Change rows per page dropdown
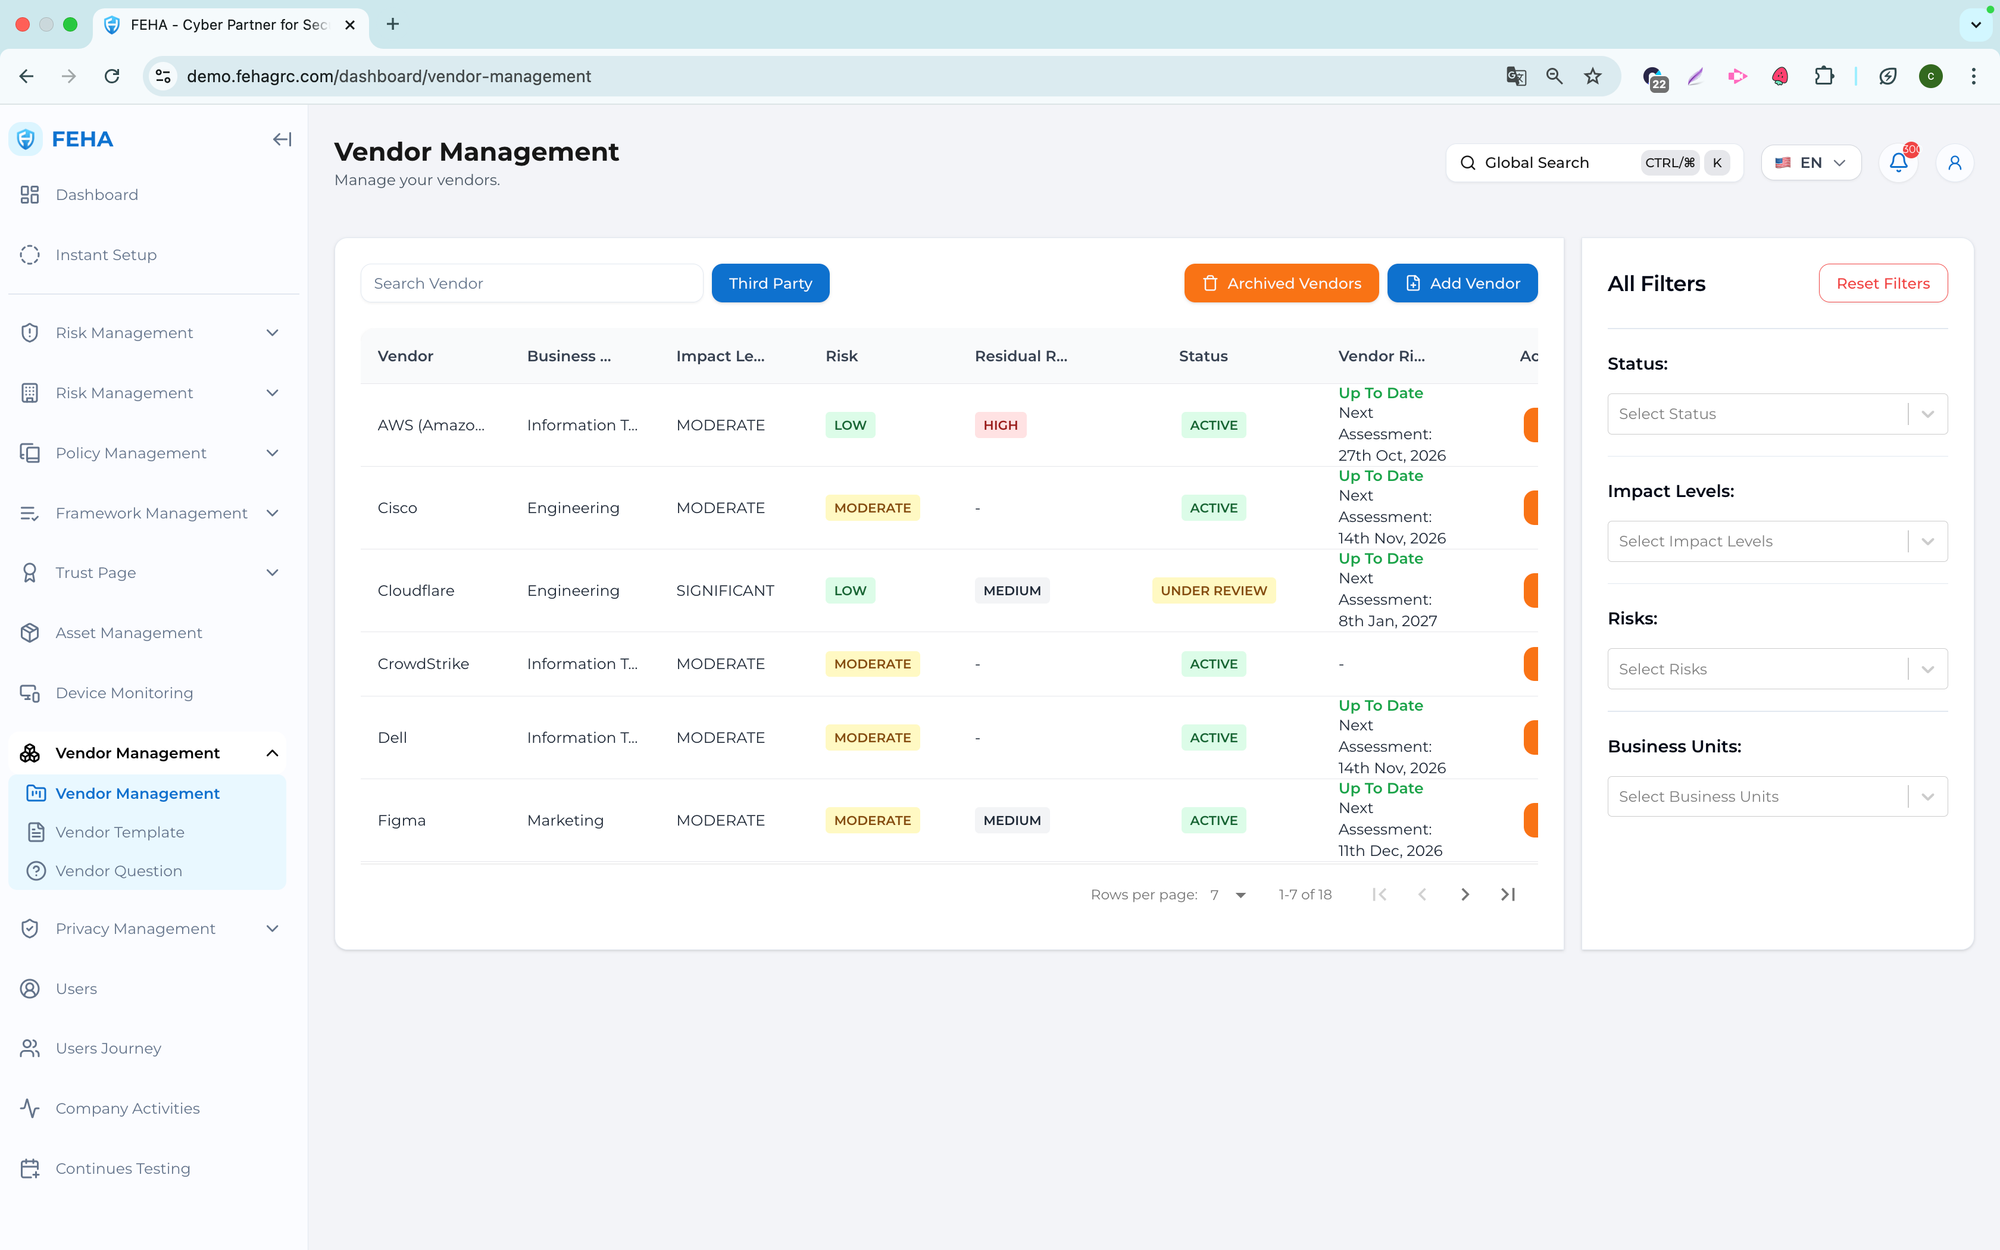Image resolution: width=2000 pixels, height=1250 pixels. point(1228,895)
